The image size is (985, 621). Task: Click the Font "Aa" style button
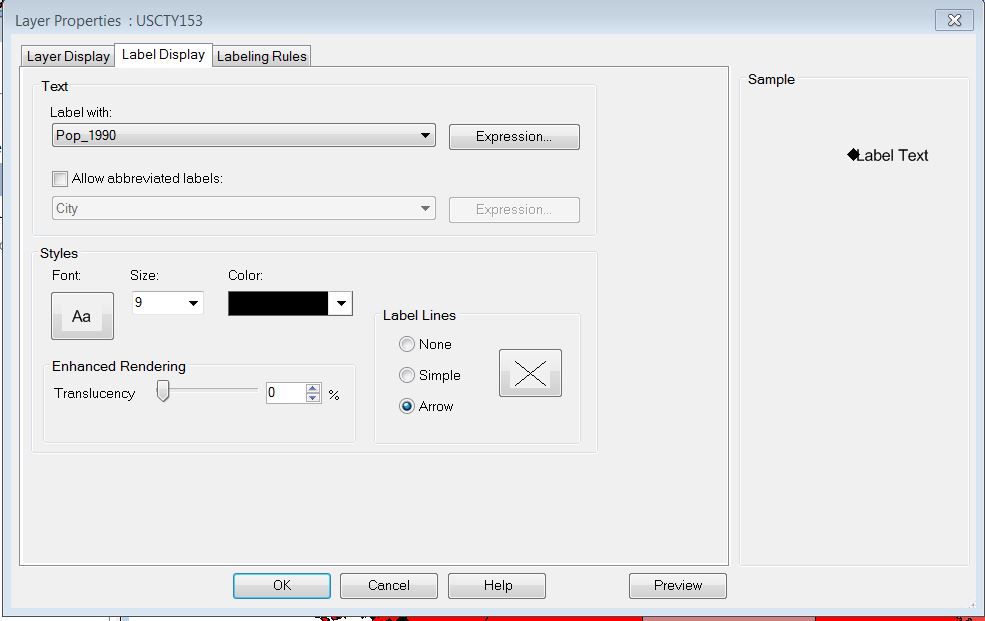pyautogui.click(x=81, y=315)
